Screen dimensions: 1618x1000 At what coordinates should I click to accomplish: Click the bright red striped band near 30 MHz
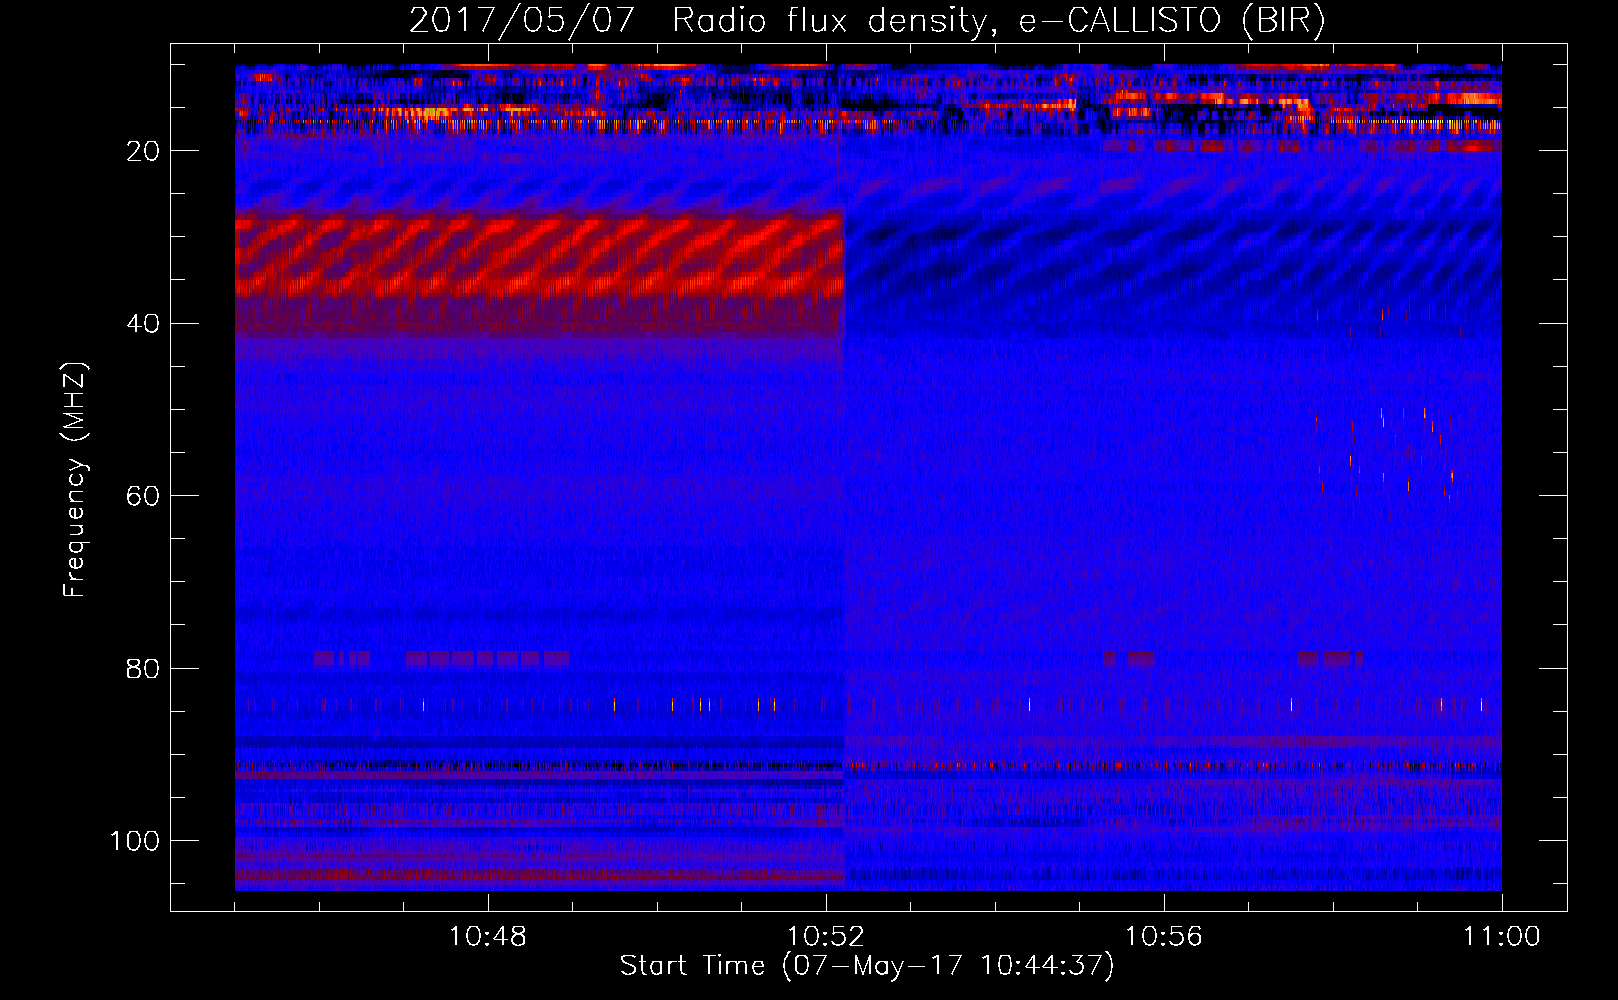[x=540, y=258]
